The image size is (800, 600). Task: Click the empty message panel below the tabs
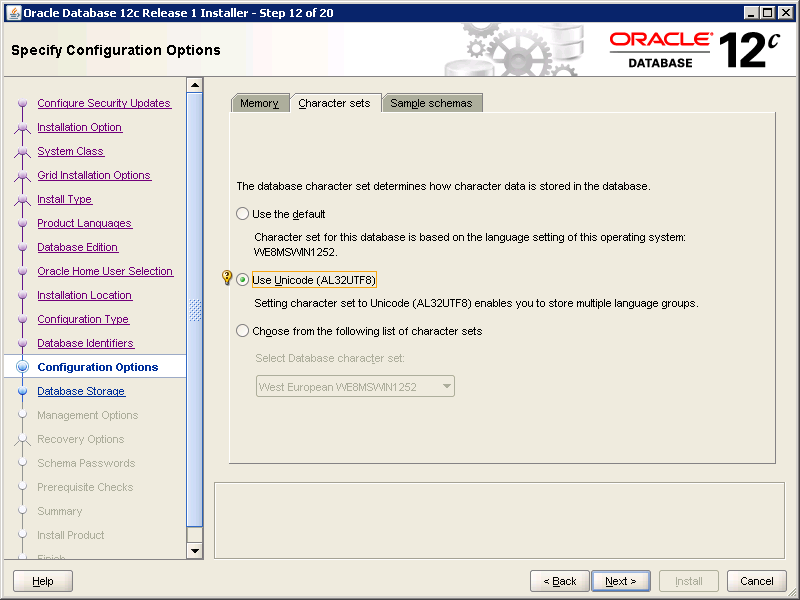499,520
